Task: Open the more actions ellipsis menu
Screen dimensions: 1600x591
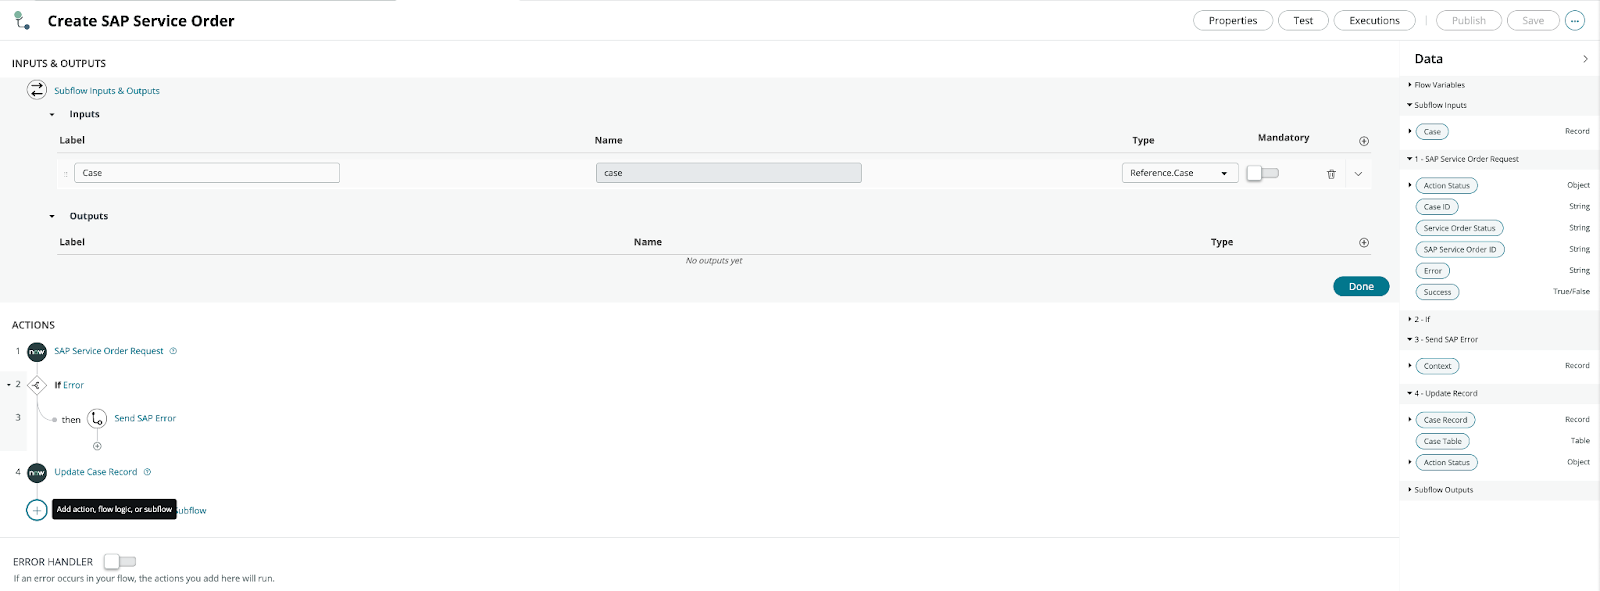Action: (1575, 20)
